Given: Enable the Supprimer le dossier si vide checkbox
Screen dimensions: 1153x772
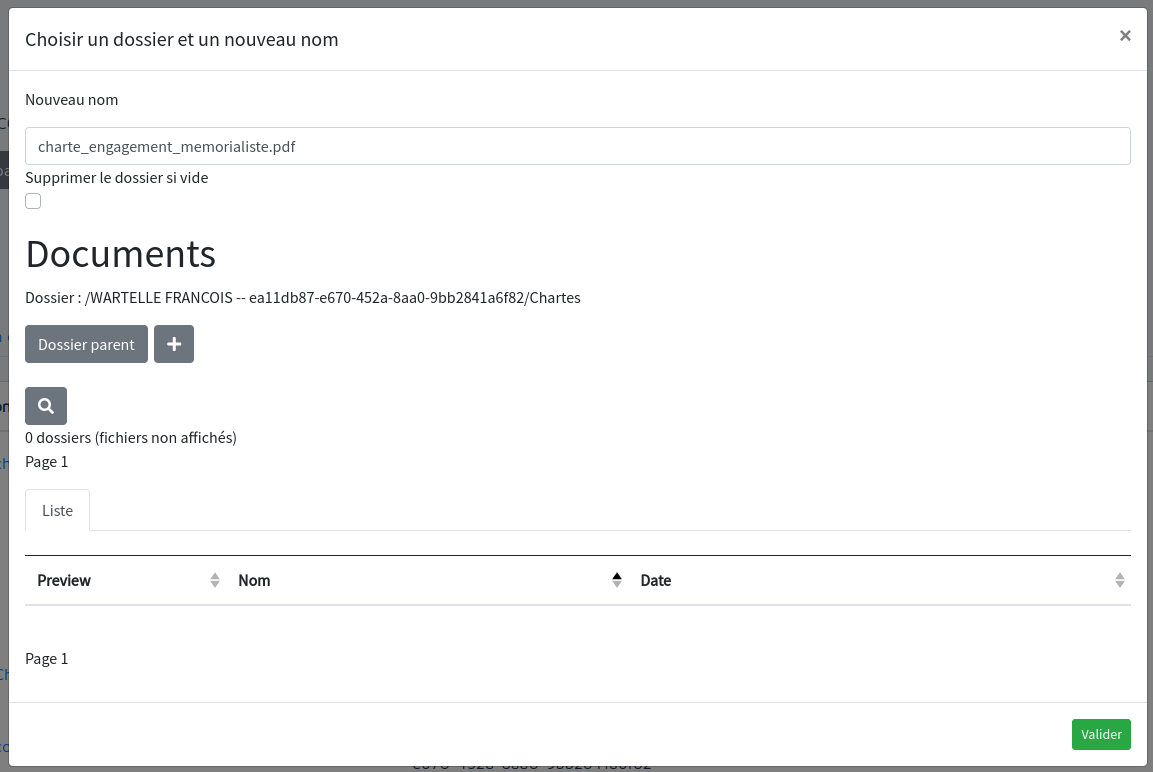Looking at the screenshot, I should [33, 201].
